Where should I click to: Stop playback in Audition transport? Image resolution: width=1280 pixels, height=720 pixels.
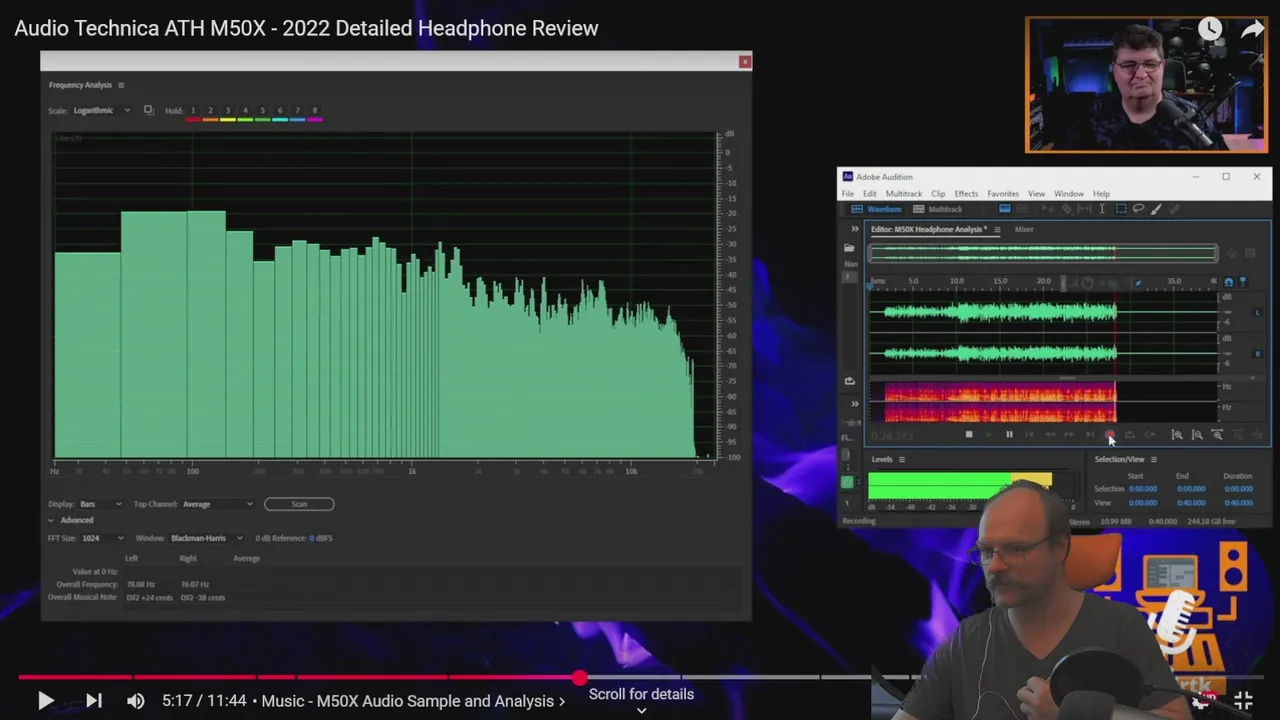coord(969,434)
